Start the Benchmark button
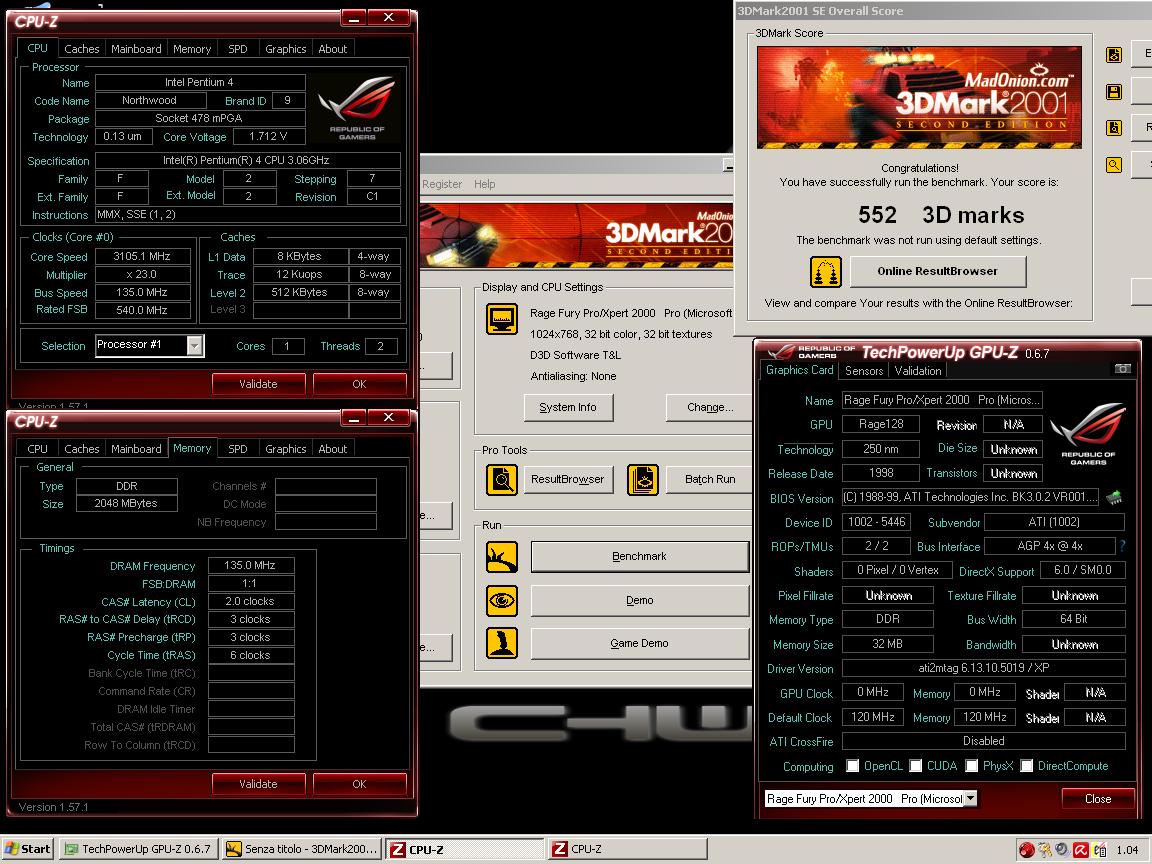 click(x=639, y=556)
